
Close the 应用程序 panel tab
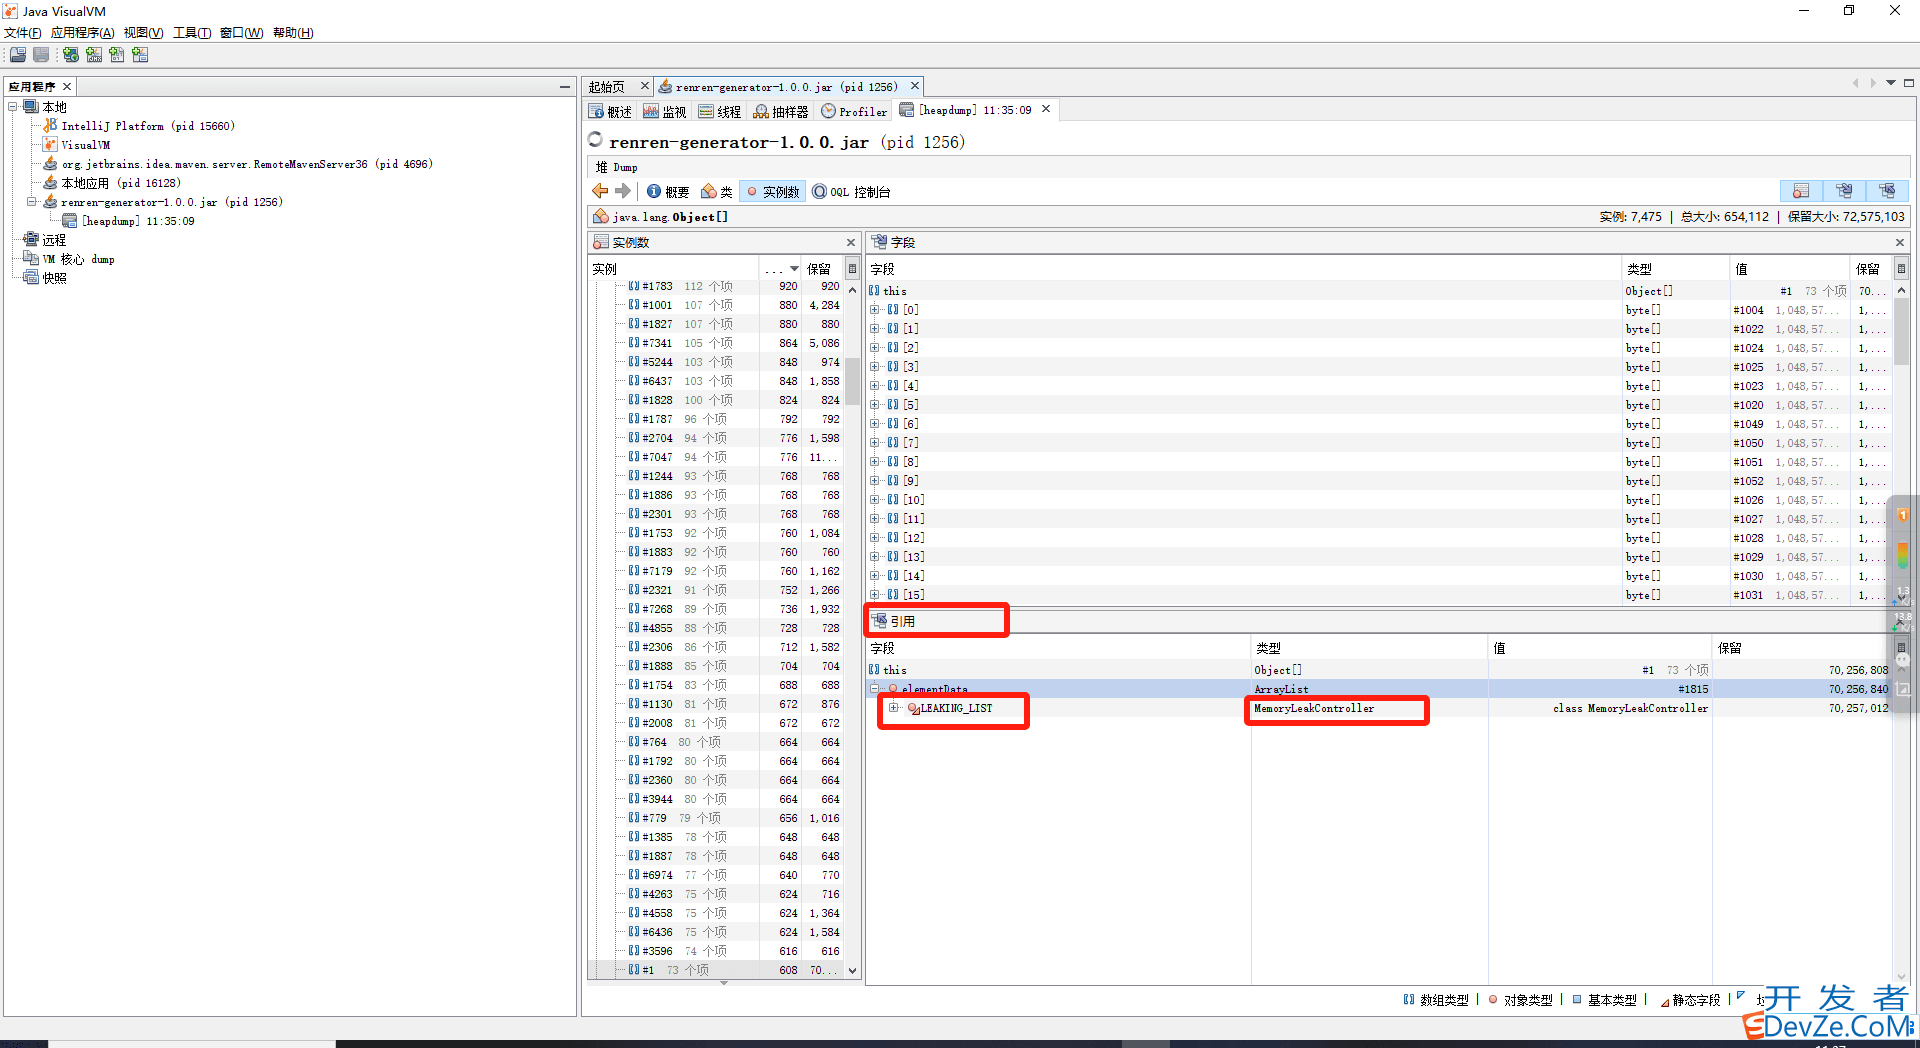pyautogui.click(x=67, y=87)
